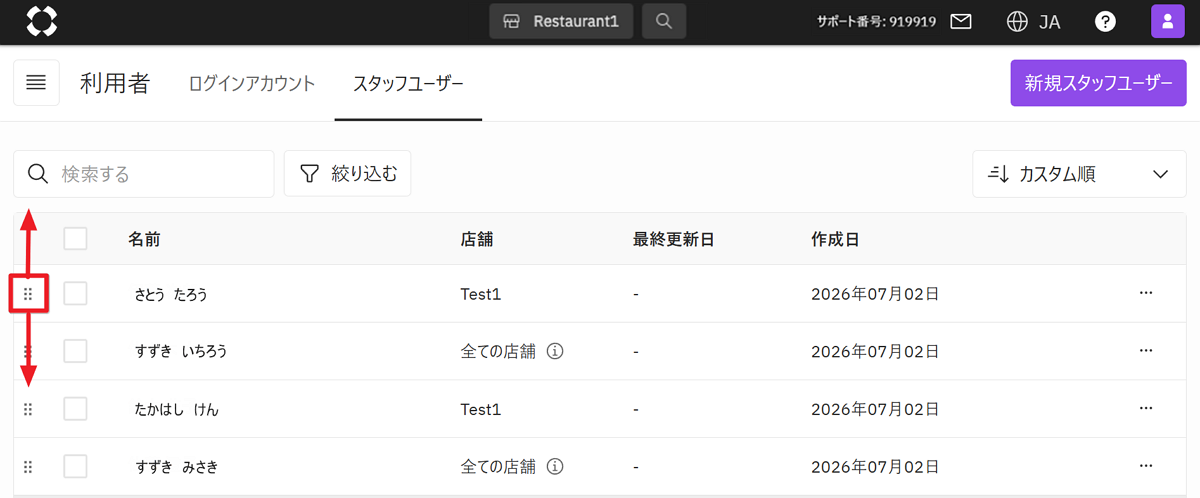The image size is (1200, 498).
Task: Click Test1 store in さとう たろう row
Action: tap(480, 294)
